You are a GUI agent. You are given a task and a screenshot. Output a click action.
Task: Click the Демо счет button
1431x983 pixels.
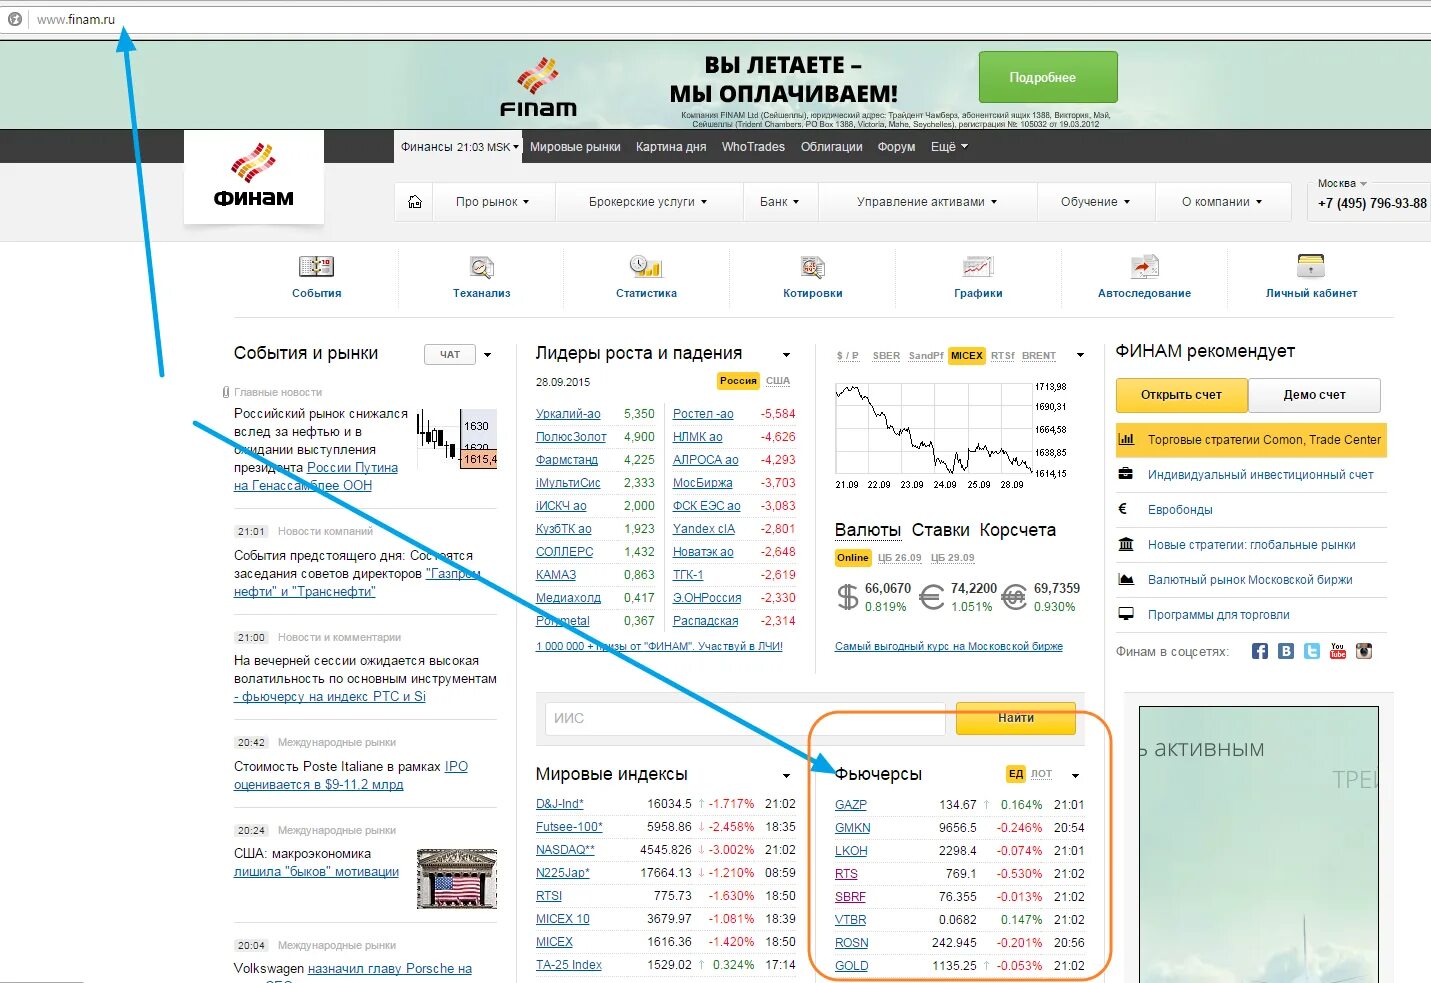point(1314,395)
